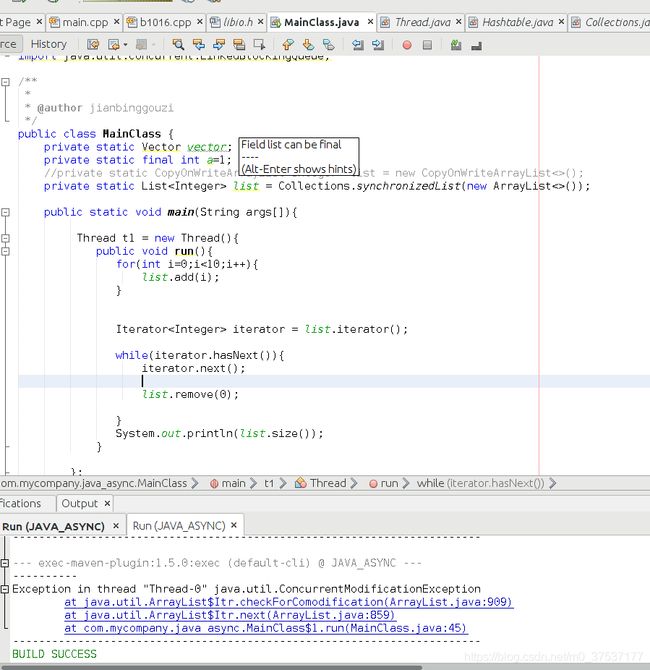Click the Back navigation icon in toolbar

[x=114, y=44]
